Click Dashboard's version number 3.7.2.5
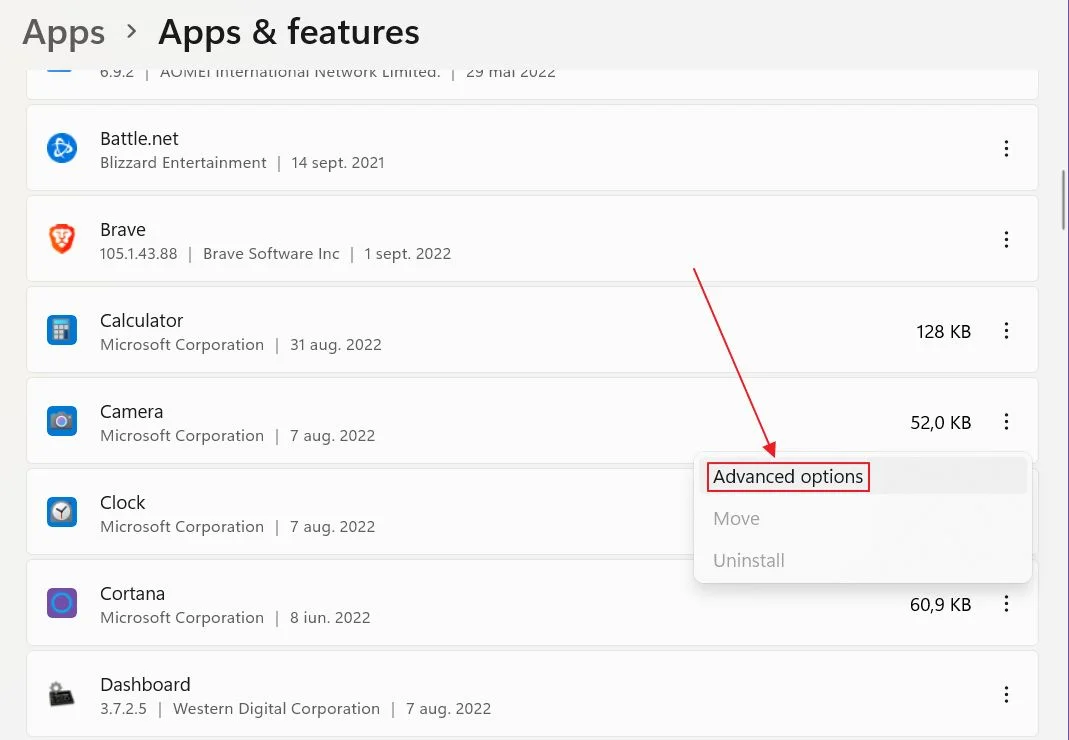Image resolution: width=1069 pixels, height=740 pixels. click(123, 709)
